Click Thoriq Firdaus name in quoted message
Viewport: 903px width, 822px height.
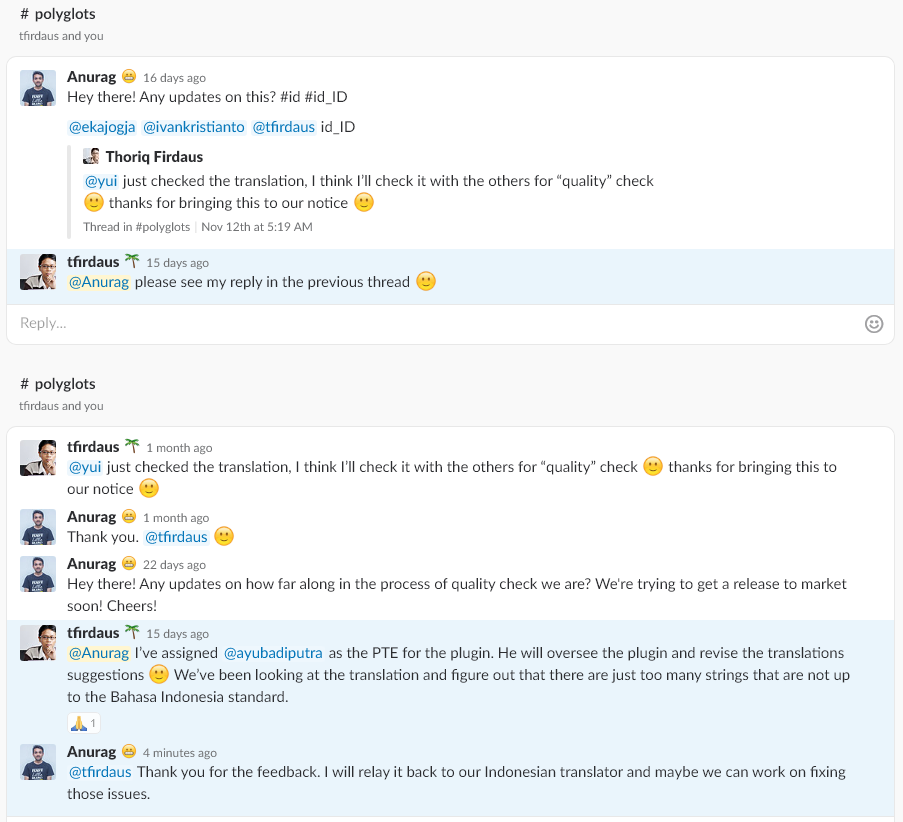154,156
